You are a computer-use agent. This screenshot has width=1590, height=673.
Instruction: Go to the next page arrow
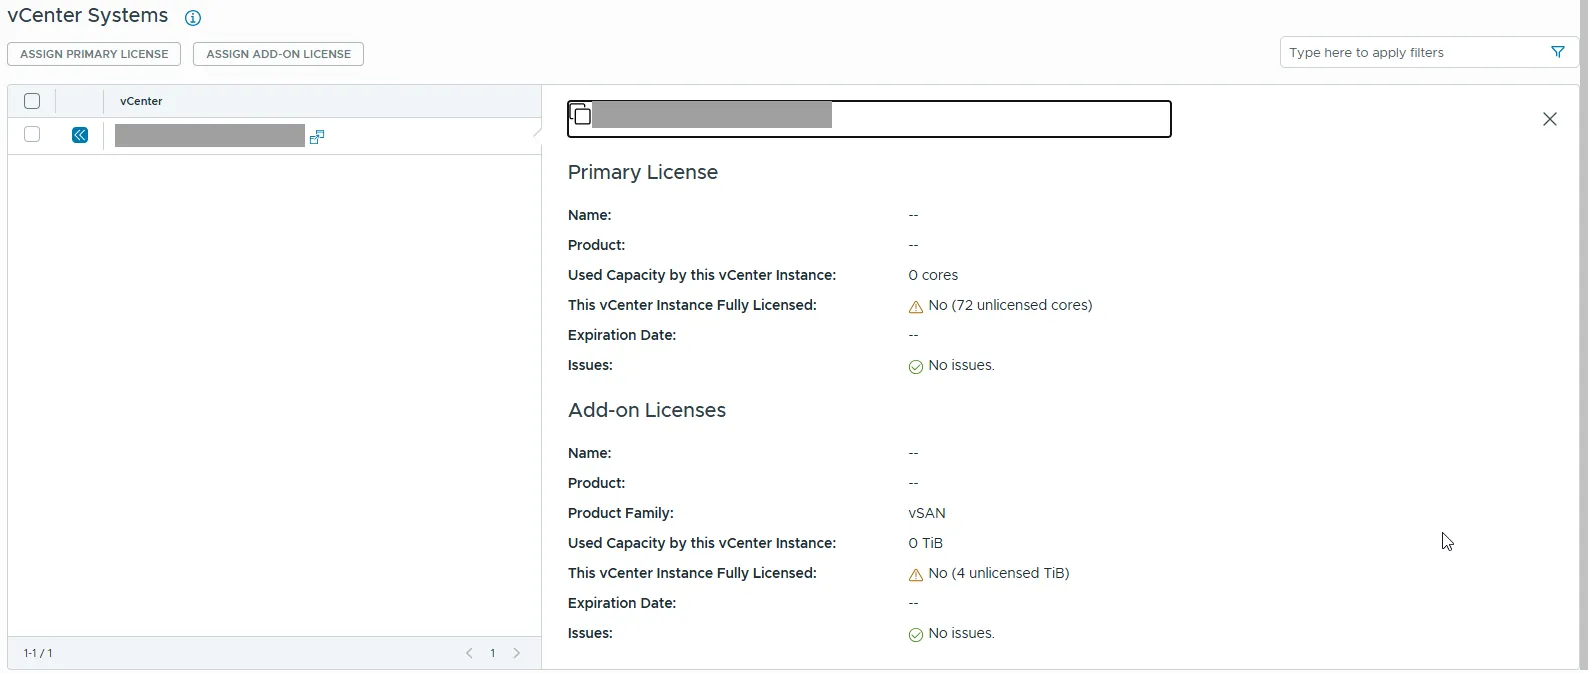tap(517, 653)
